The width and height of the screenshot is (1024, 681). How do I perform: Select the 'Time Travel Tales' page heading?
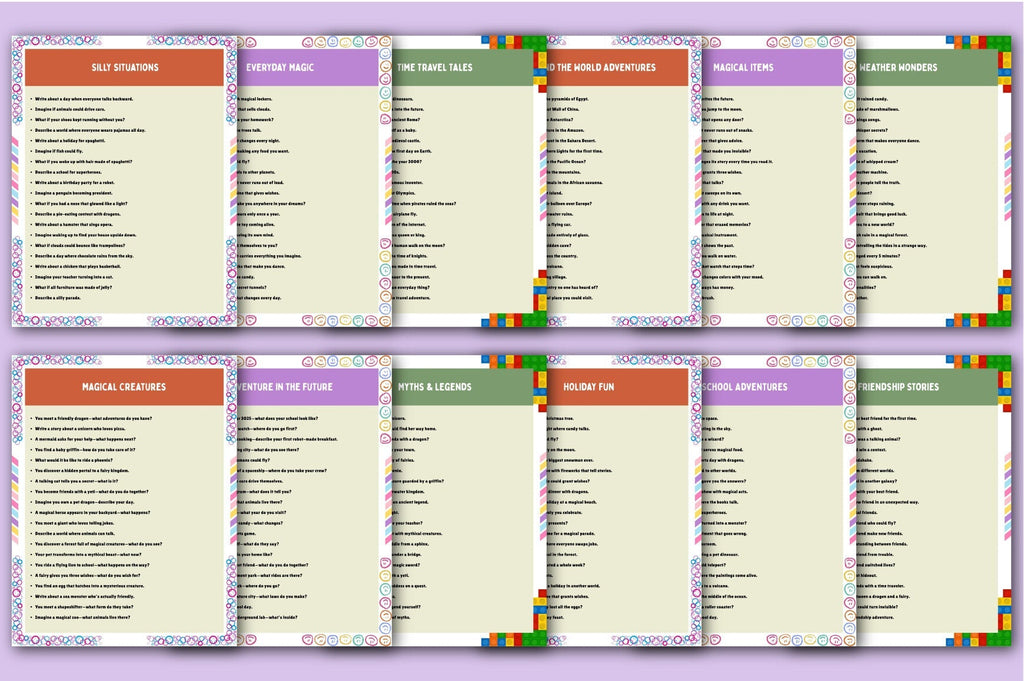click(434, 67)
